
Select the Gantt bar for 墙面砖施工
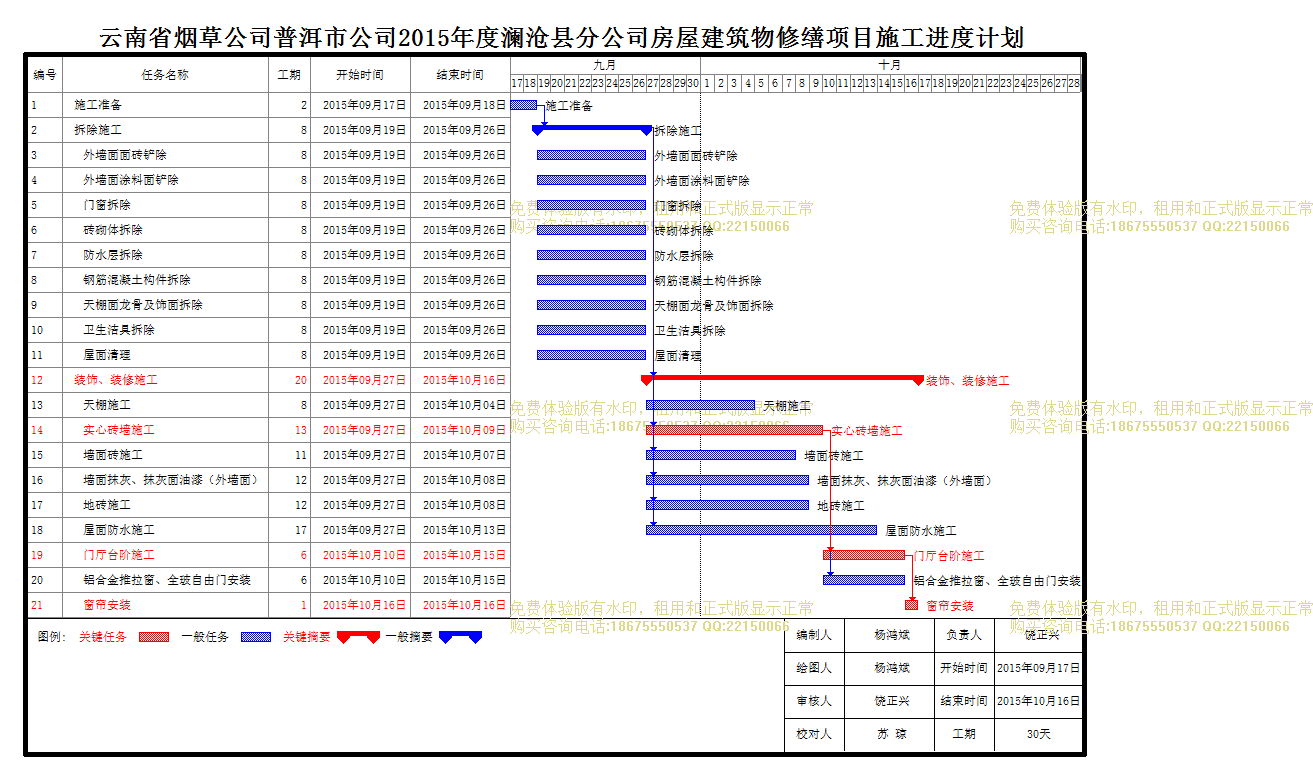coord(721,455)
